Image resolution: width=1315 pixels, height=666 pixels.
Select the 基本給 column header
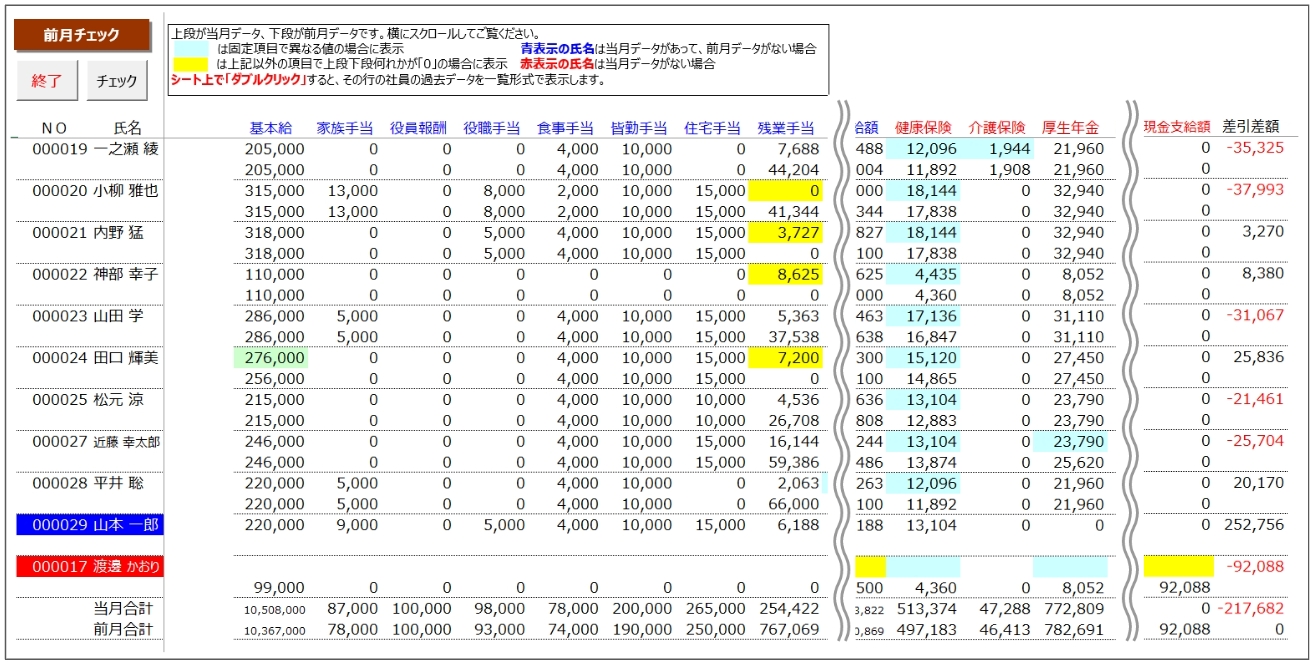click(271, 128)
